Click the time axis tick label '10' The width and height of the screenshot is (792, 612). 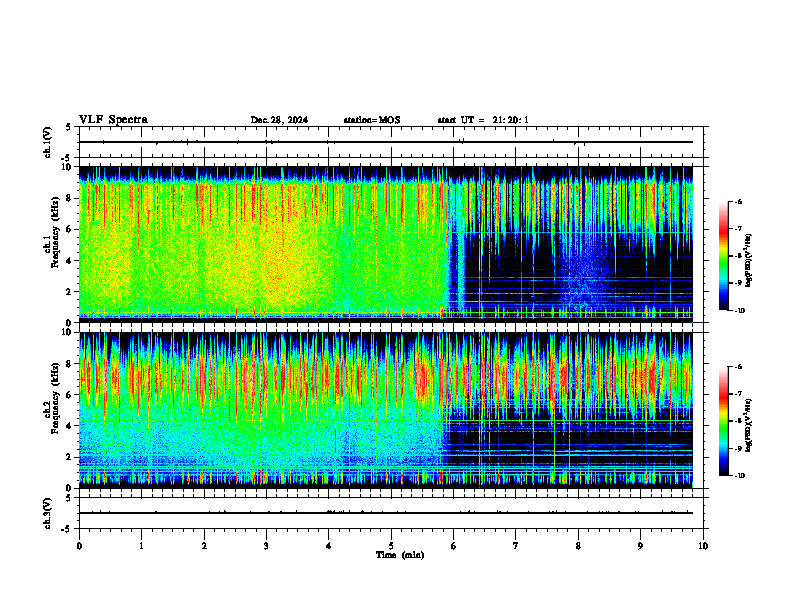click(x=703, y=546)
